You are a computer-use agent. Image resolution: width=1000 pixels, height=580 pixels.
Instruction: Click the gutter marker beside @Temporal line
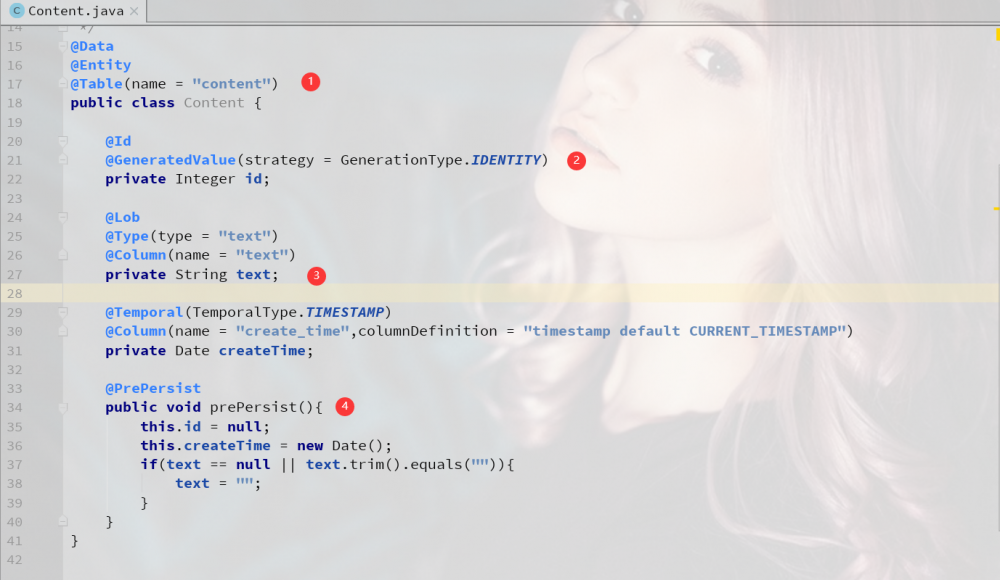(x=62, y=312)
